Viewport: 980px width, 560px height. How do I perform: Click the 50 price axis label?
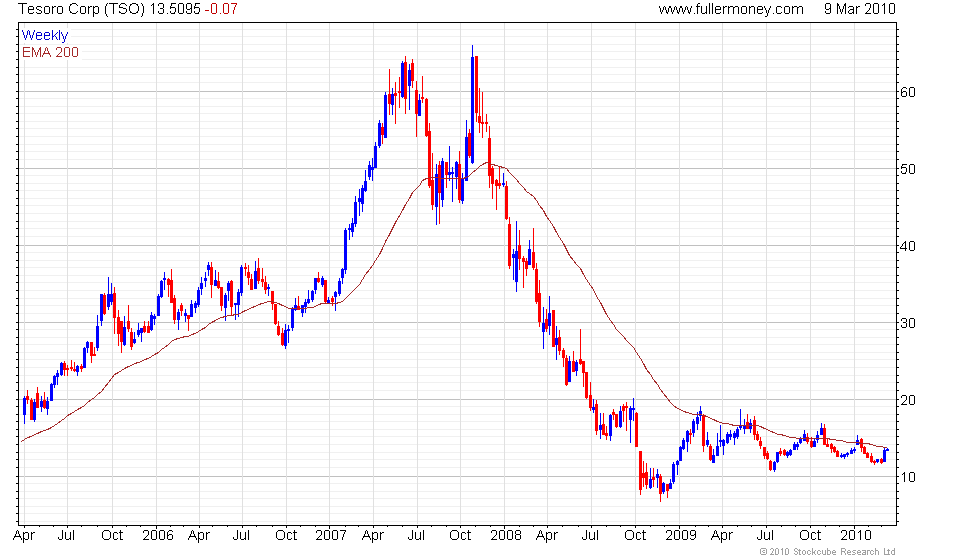[908, 169]
